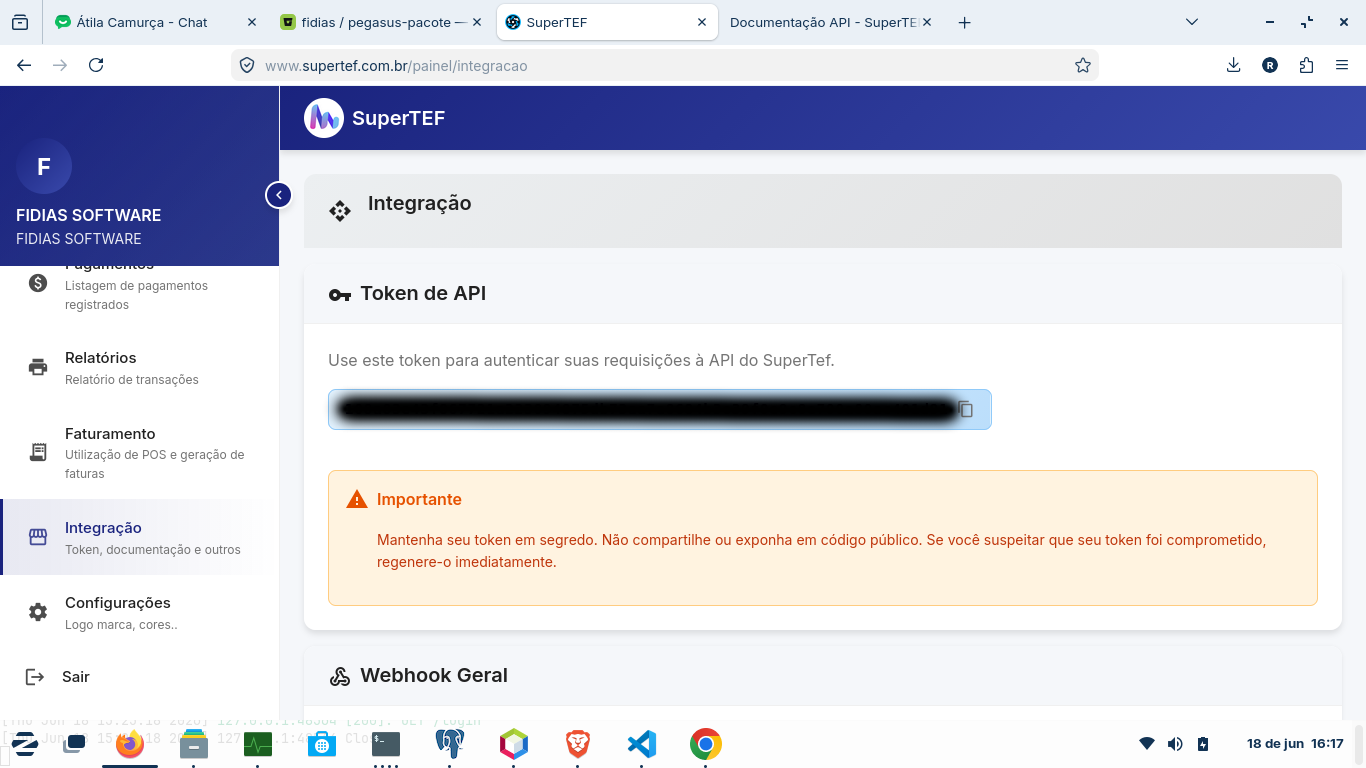Click the printer icon for Relatórios

click(38, 367)
